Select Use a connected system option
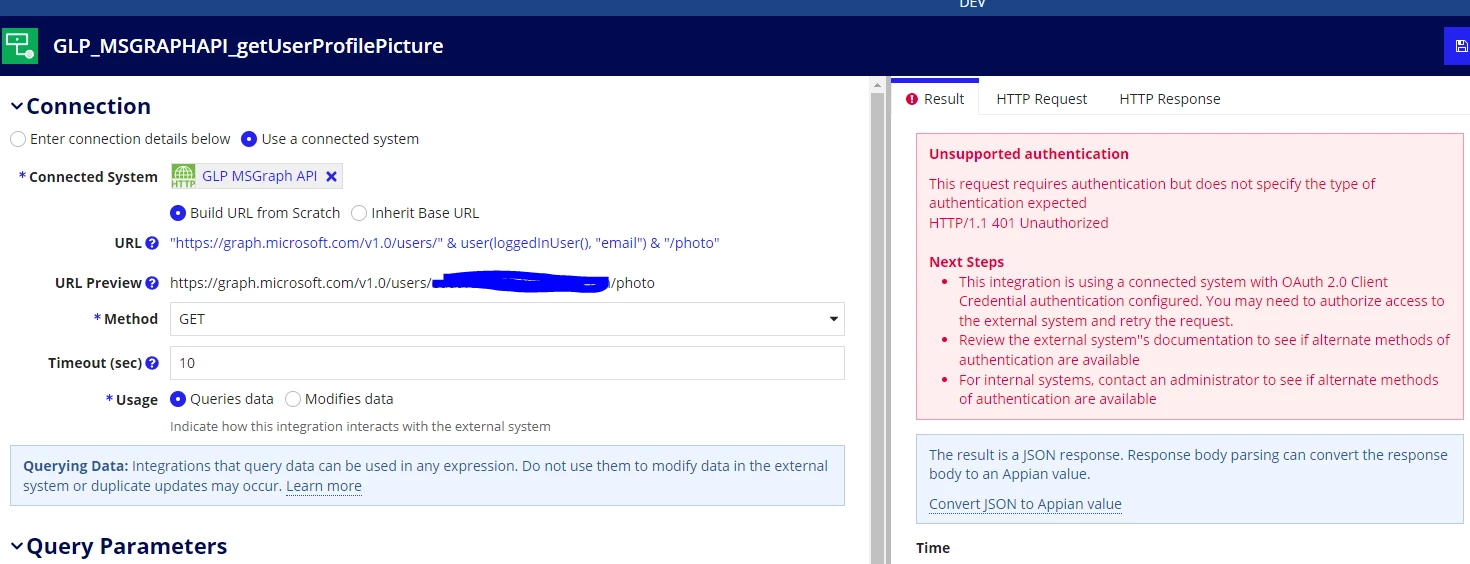 [x=249, y=139]
